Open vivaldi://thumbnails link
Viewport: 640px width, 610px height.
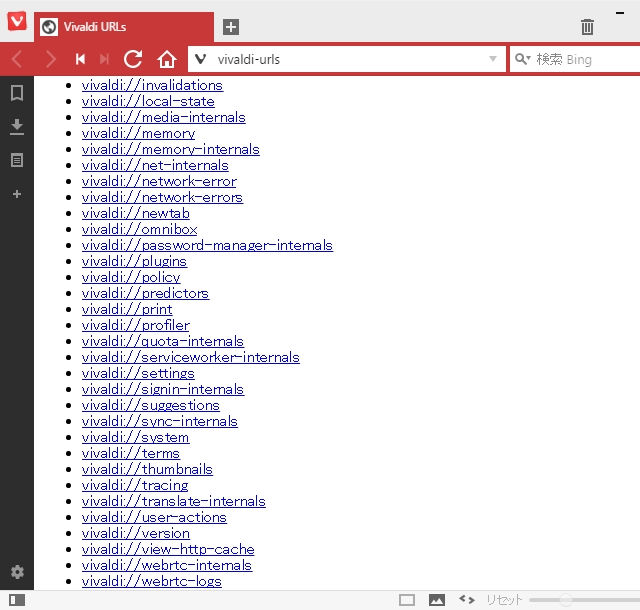[x=147, y=469]
